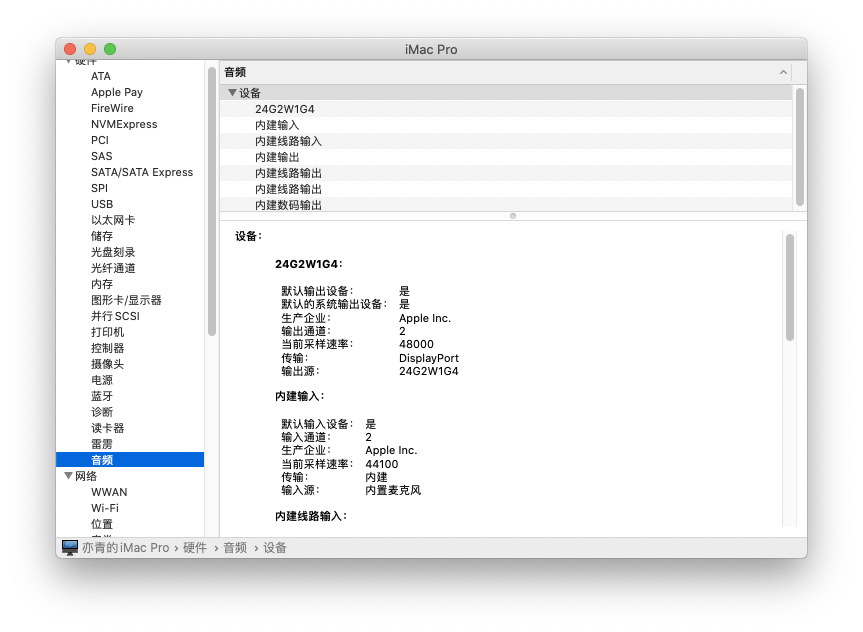This screenshot has width=863, height=632.
Task: Select 光盘刻录 in the sidebar
Action: click(113, 252)
